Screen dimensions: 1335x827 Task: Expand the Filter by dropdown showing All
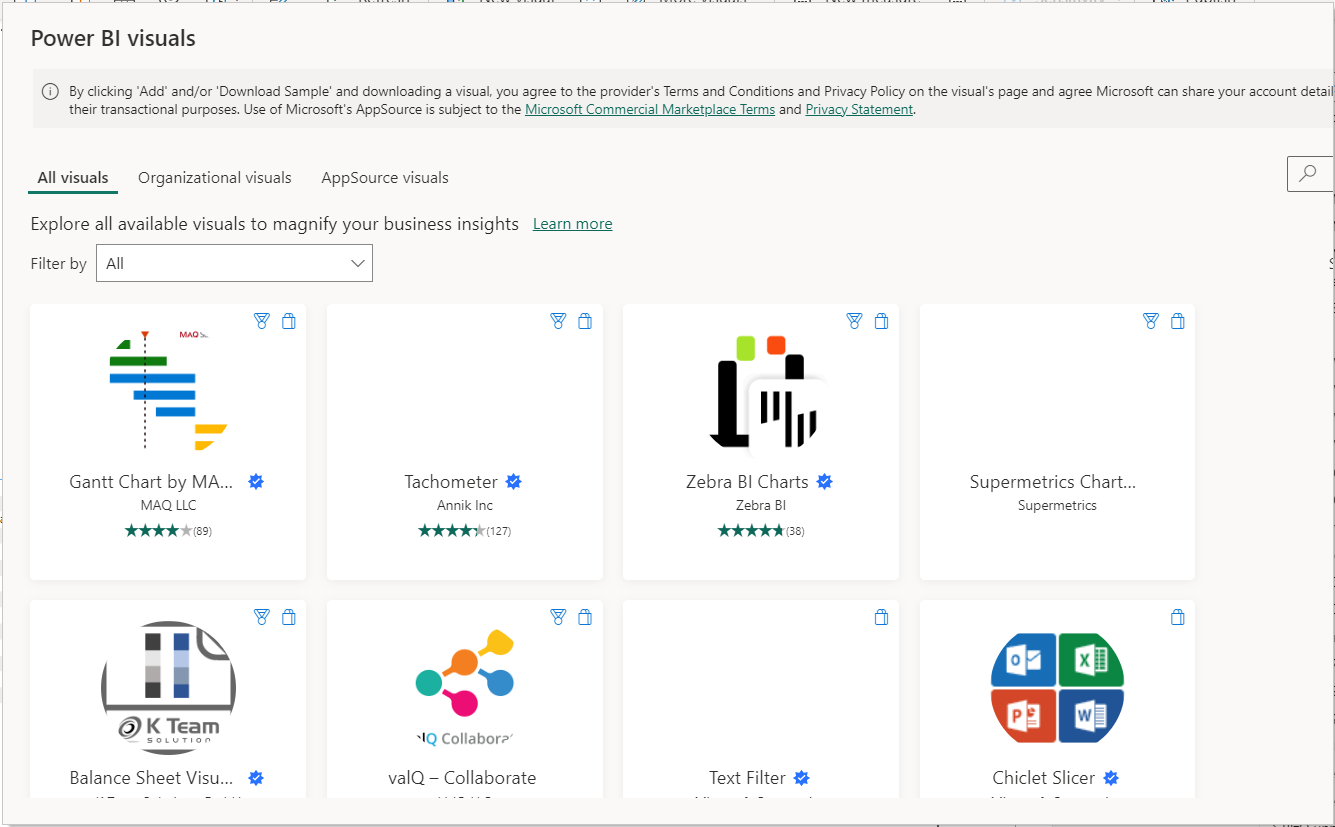tap(234, 263)
